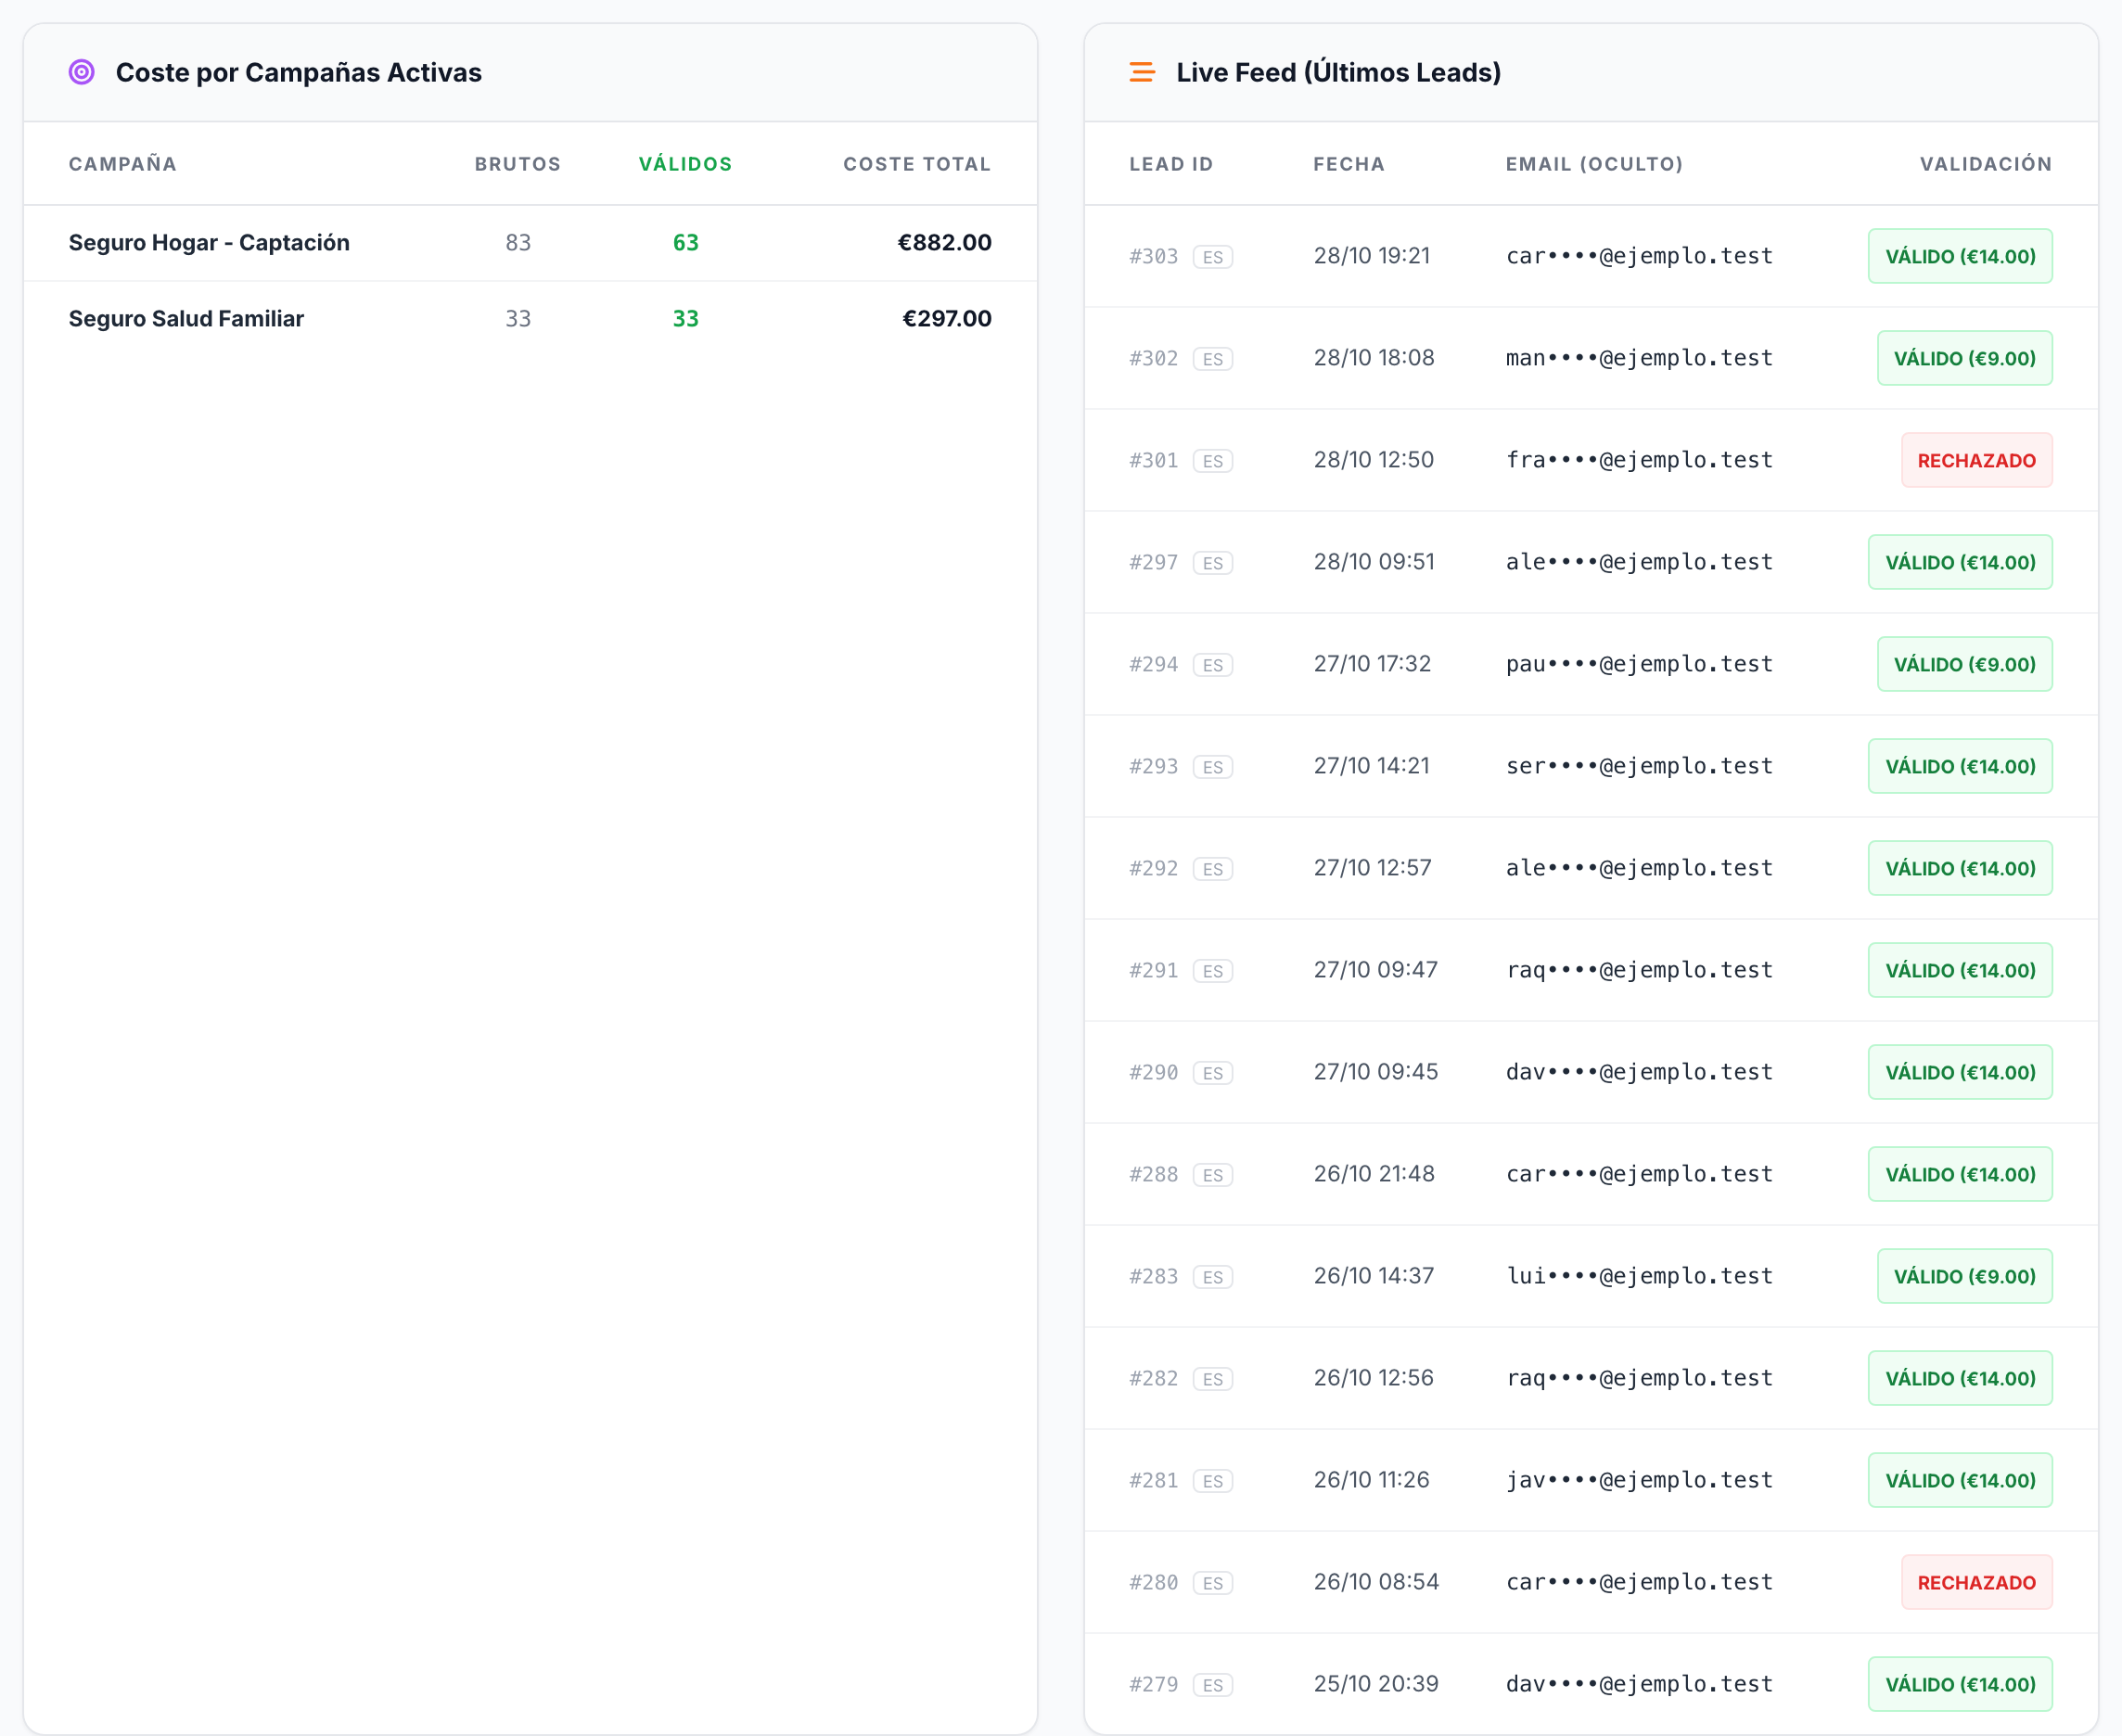Click the CAMPAÑA column header
Screen dimensions: 2122x1736
pyautogui.click(x=122, y=164)
